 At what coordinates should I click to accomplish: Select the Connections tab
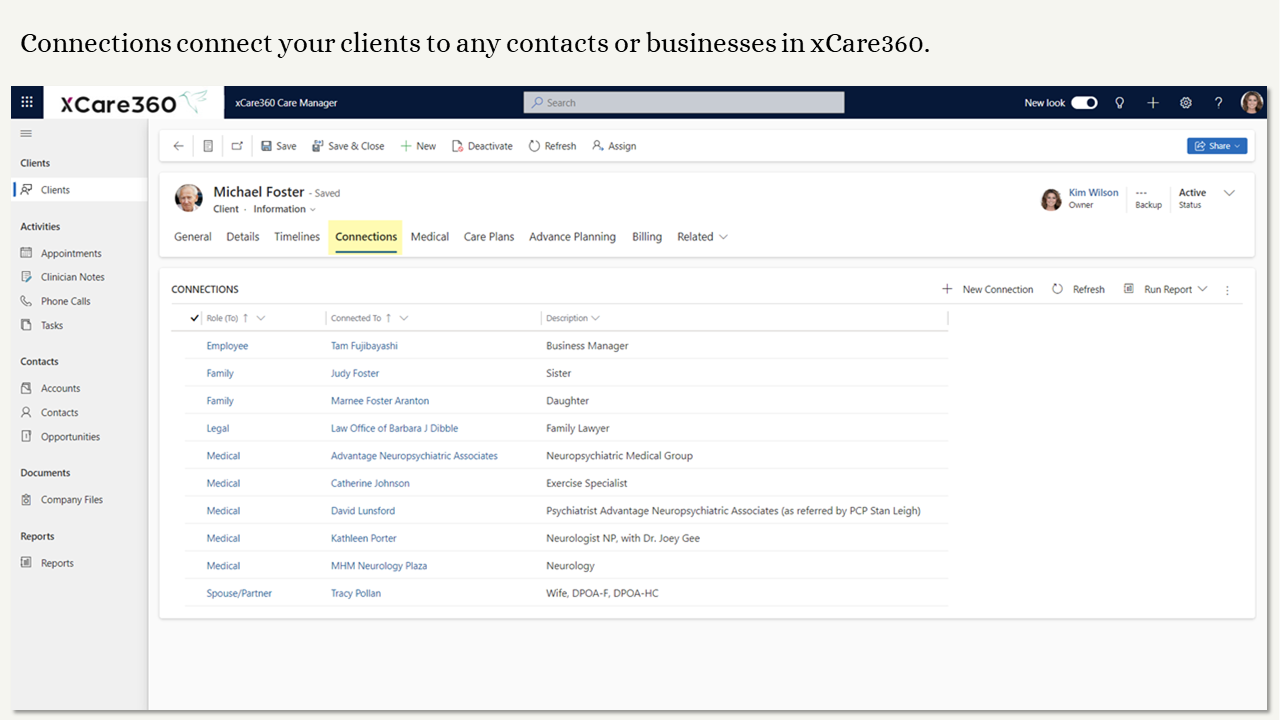coord(366,237)
